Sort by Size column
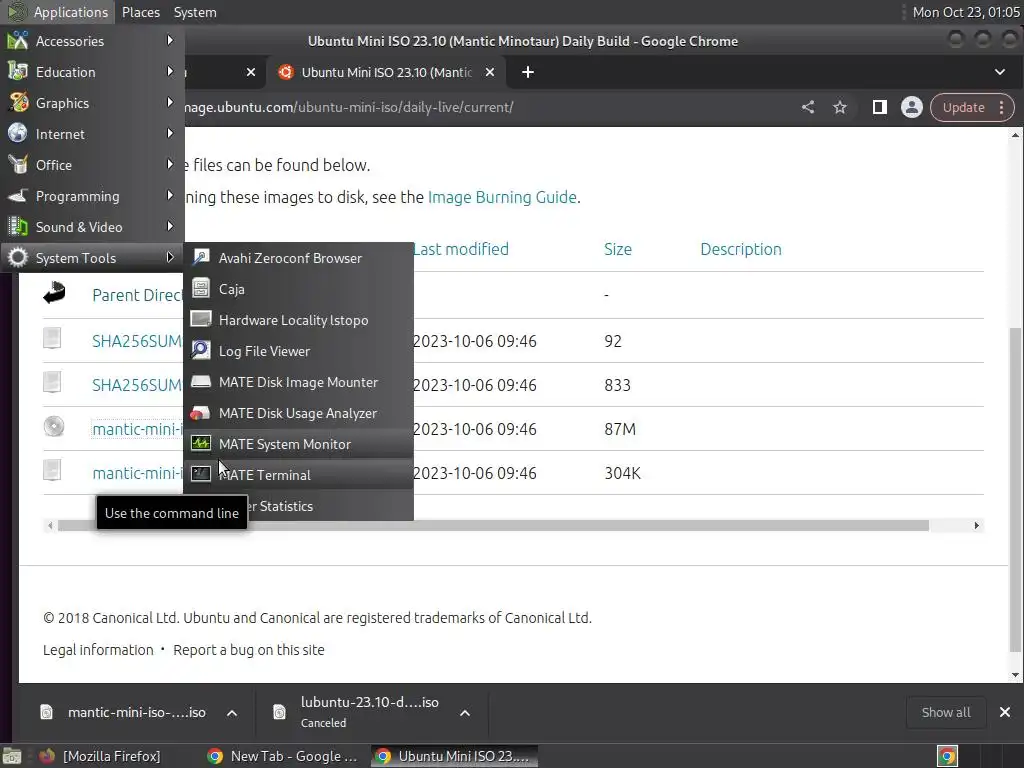This screenshot has width=1024, height=768. pos(618,249)
